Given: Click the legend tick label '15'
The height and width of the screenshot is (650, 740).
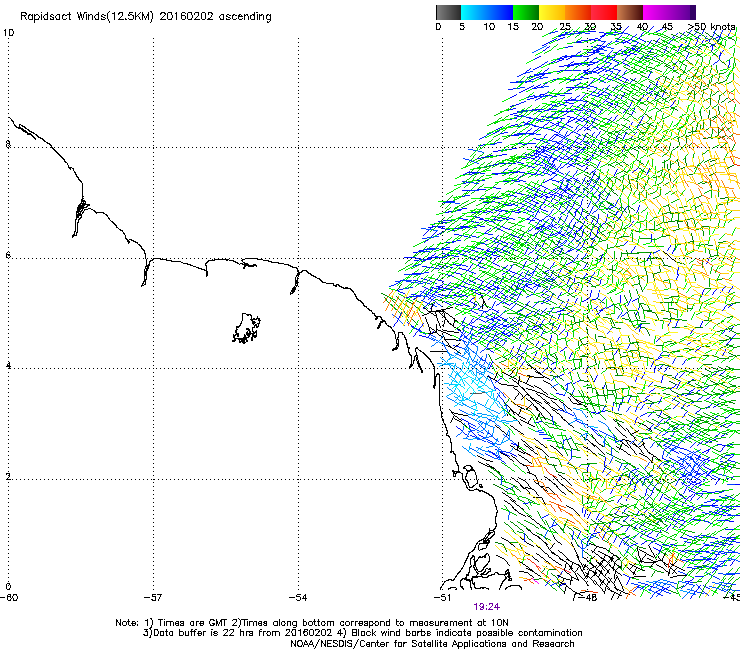Looking at the screenshot, I should (513, 26).
